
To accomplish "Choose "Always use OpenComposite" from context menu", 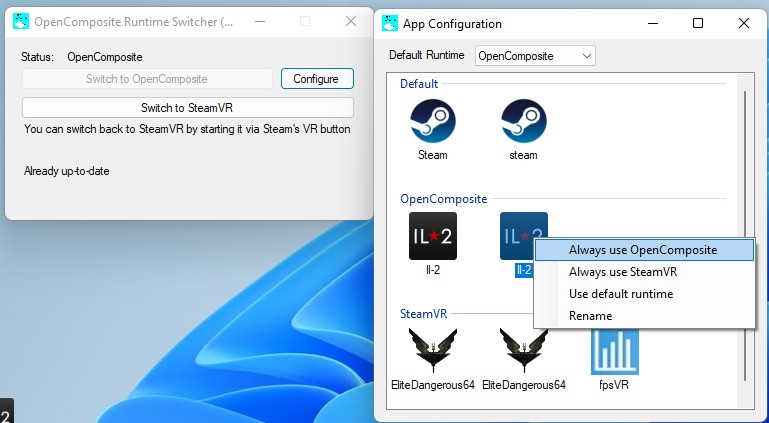I will [644, 250].
